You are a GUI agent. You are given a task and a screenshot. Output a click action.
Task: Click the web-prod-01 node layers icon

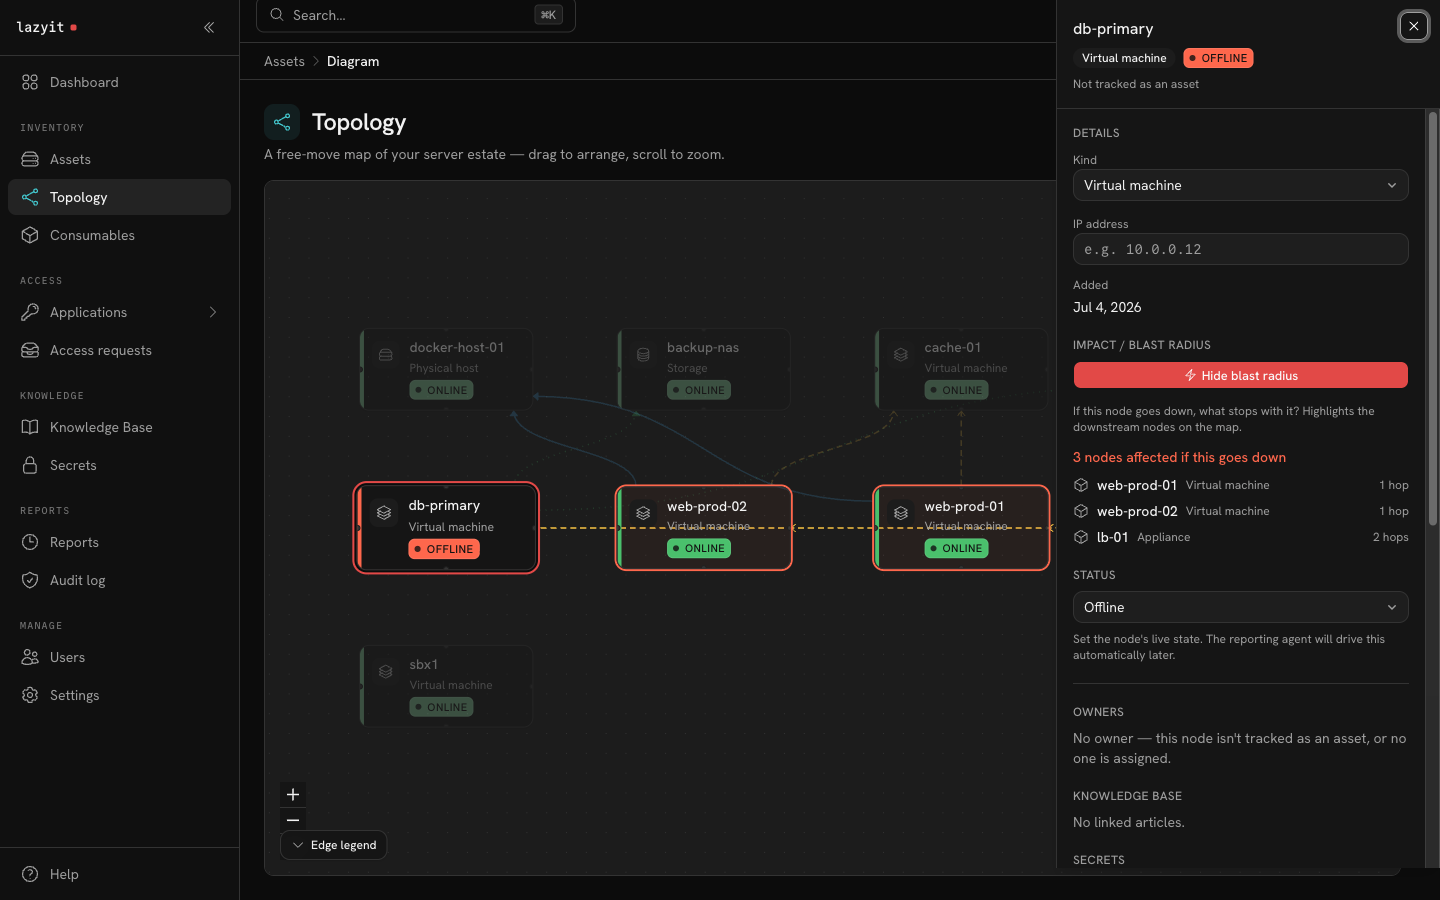coord(901,513)
